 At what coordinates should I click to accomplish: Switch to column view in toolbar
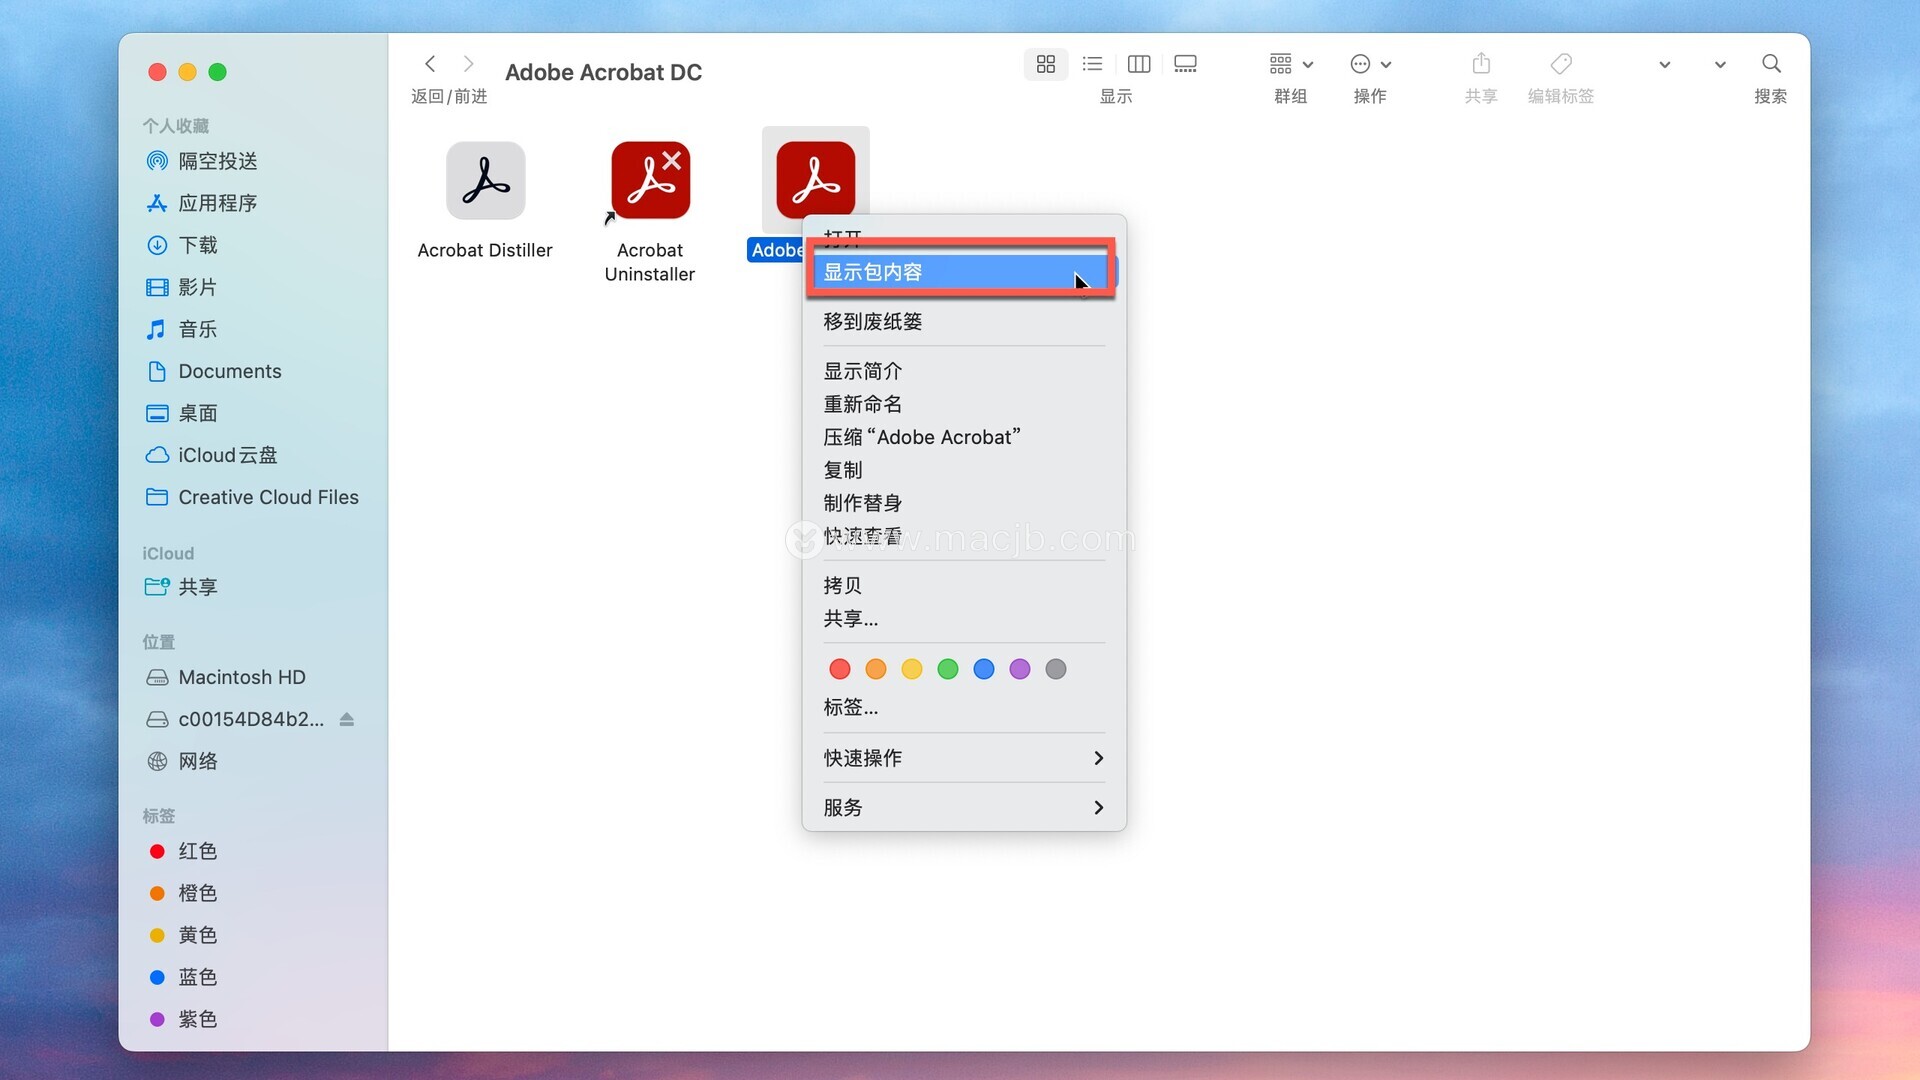(x=1138, y=64)
